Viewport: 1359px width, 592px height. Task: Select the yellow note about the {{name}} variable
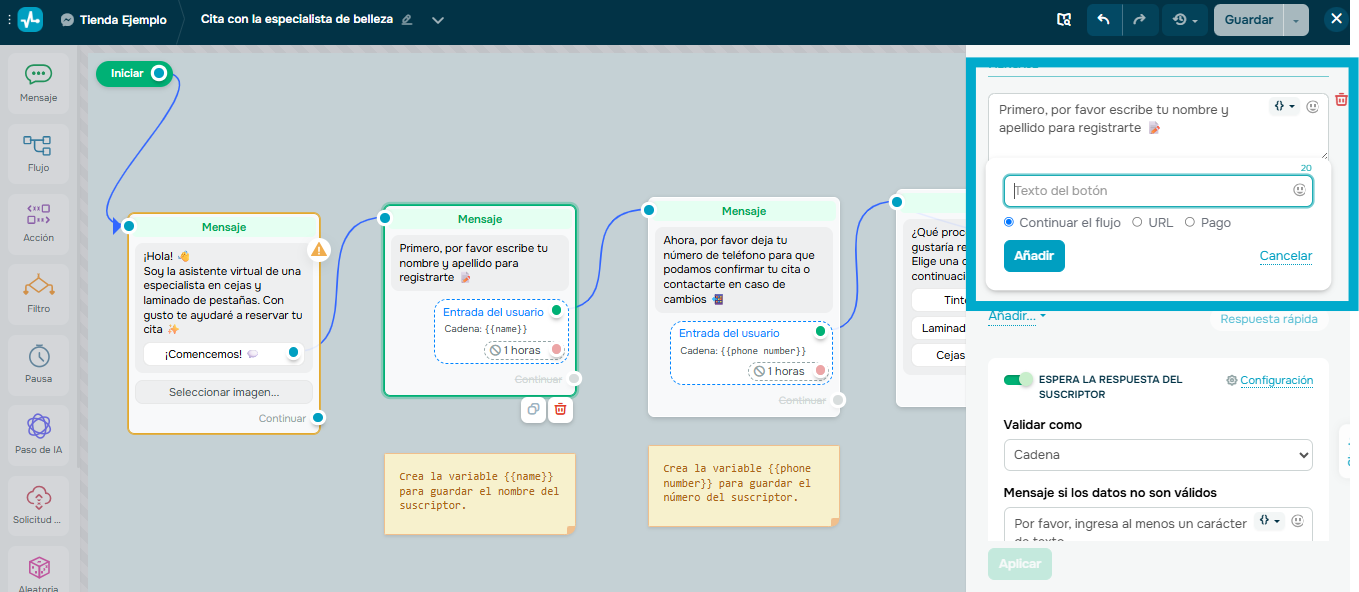pyautogui.click(x=480, y=493)
